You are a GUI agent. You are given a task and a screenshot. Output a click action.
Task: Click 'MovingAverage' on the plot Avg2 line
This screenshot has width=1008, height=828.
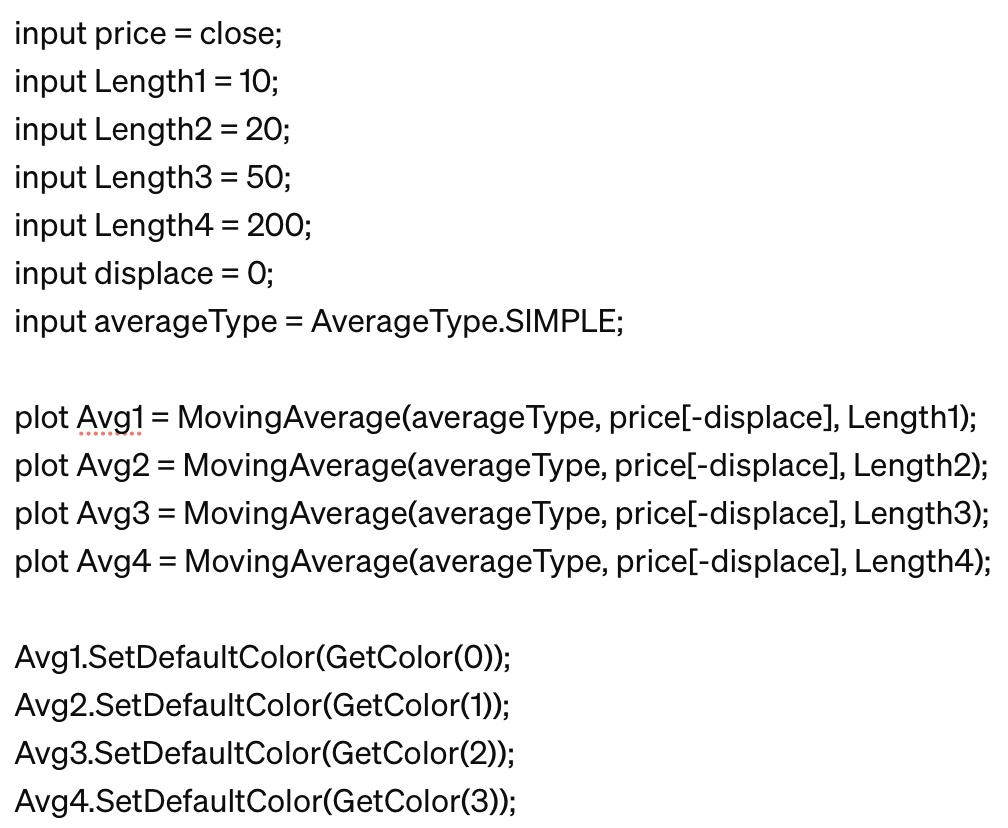(x=292, y=466)
